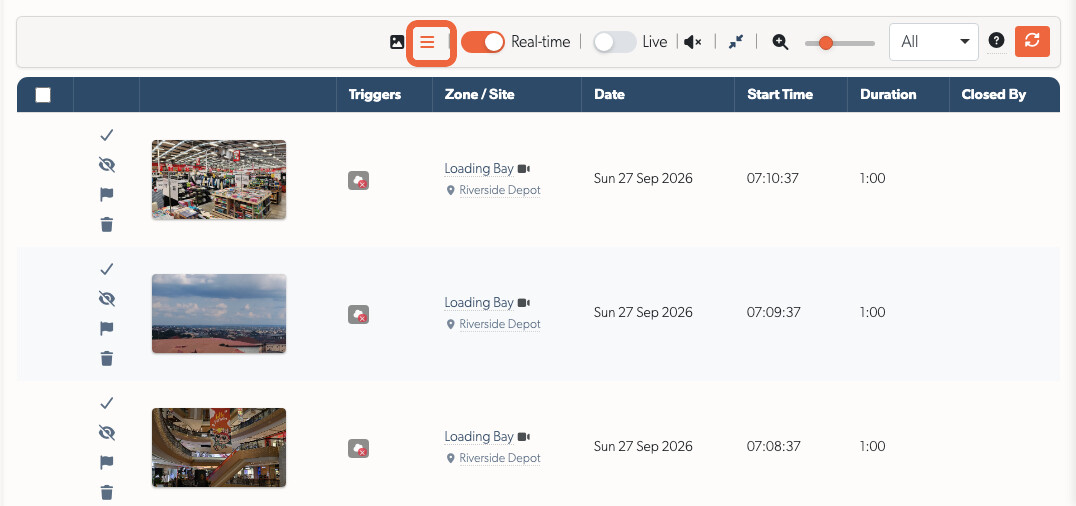
Task: Acknowledge the 07:09:37 event with checkmark
Action: point(106,268)
